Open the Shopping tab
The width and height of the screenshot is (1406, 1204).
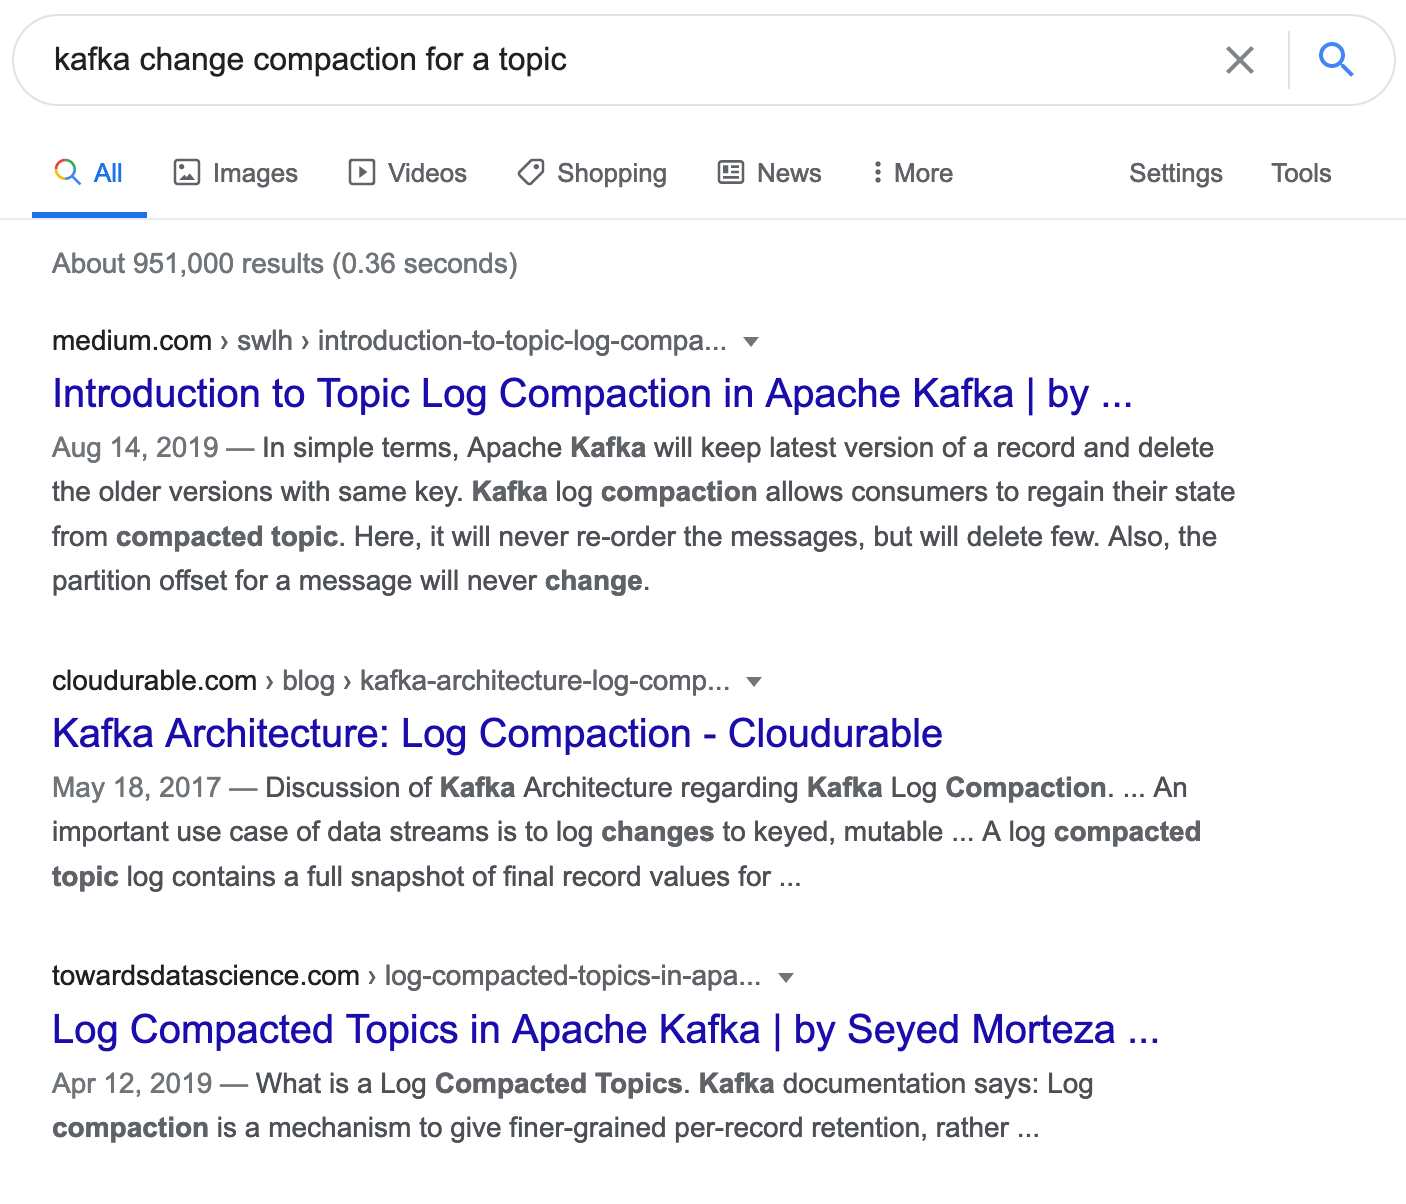(x=592, y=173)
